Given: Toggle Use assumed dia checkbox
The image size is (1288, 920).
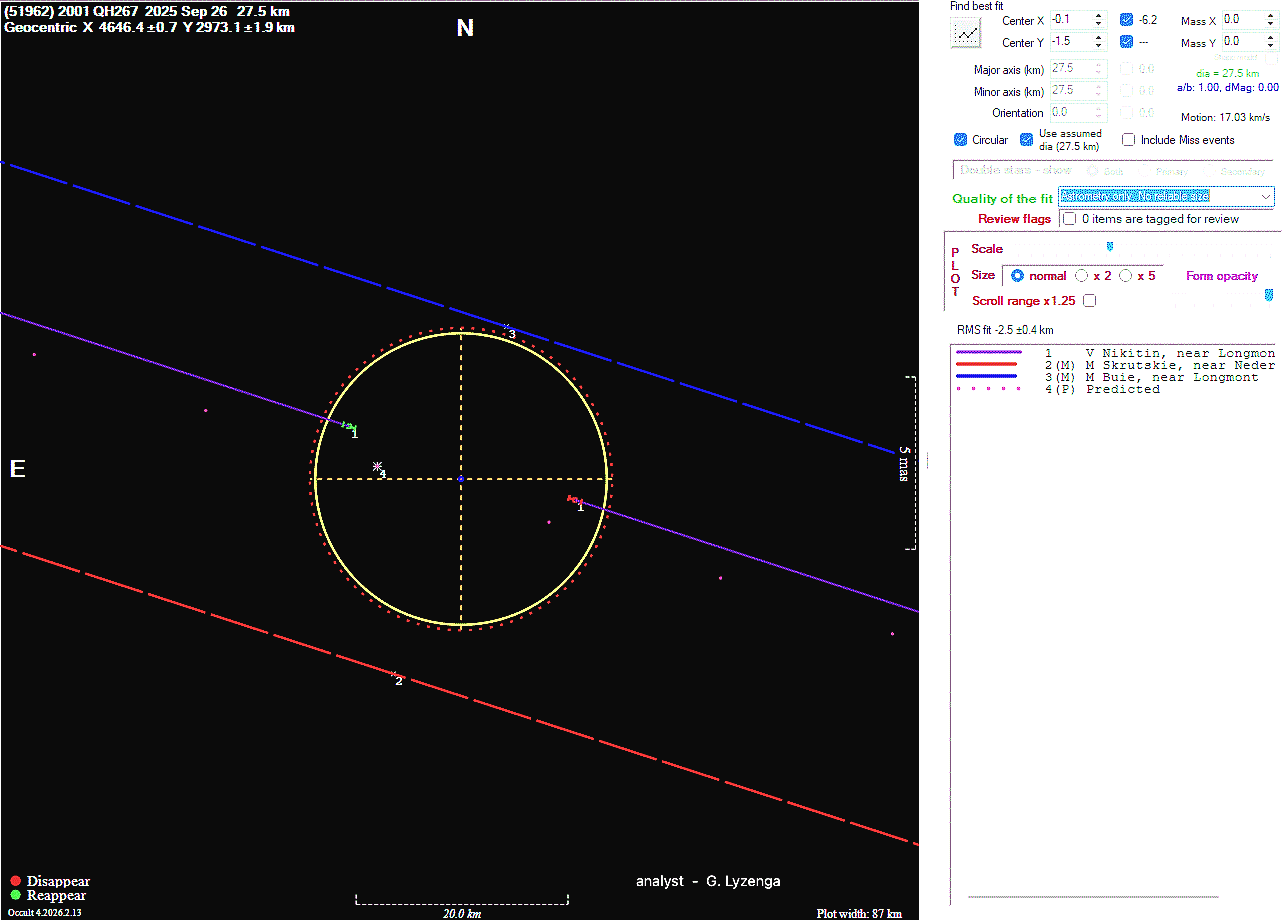Looking at the screenshot, I should (x=1027, y=140).
